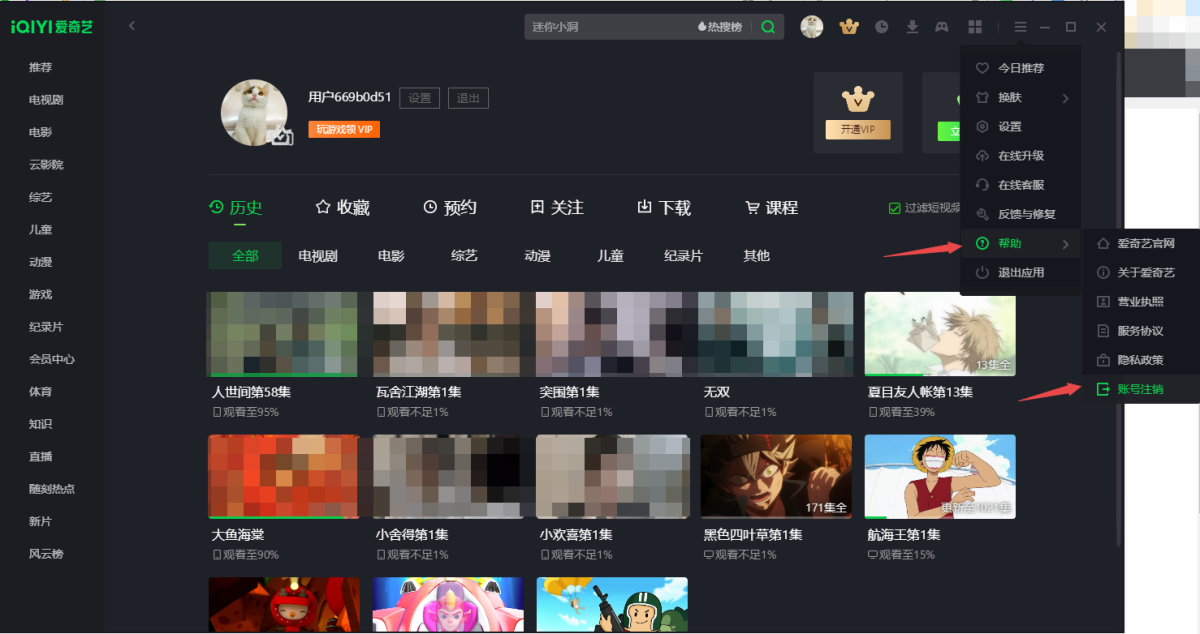
Task: Select the 全部 history filter
Action: pyautogui.click(x=245, y=256)
